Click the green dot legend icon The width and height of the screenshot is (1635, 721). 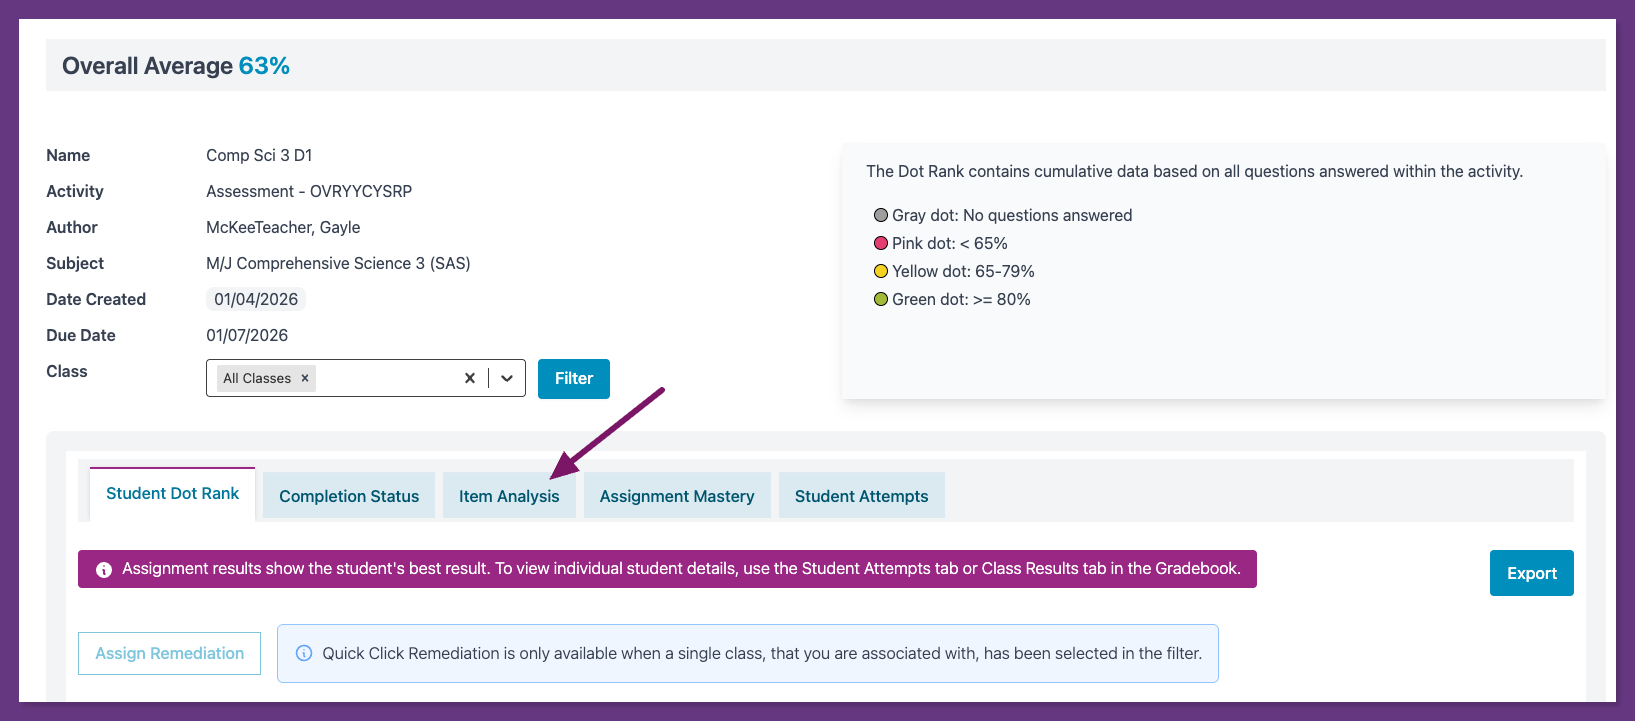(x=881, y=299)
